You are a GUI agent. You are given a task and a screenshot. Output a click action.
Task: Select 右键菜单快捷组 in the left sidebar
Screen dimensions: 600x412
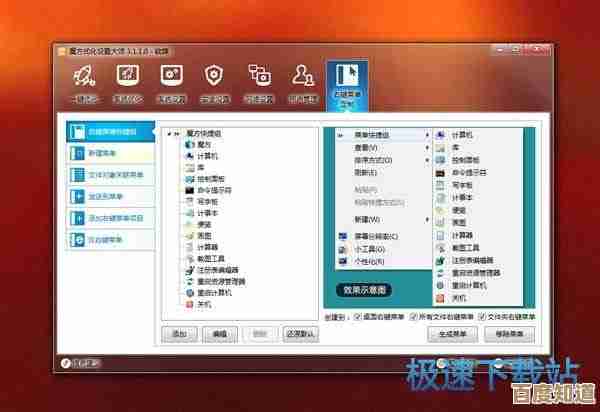tap(111, 132)
